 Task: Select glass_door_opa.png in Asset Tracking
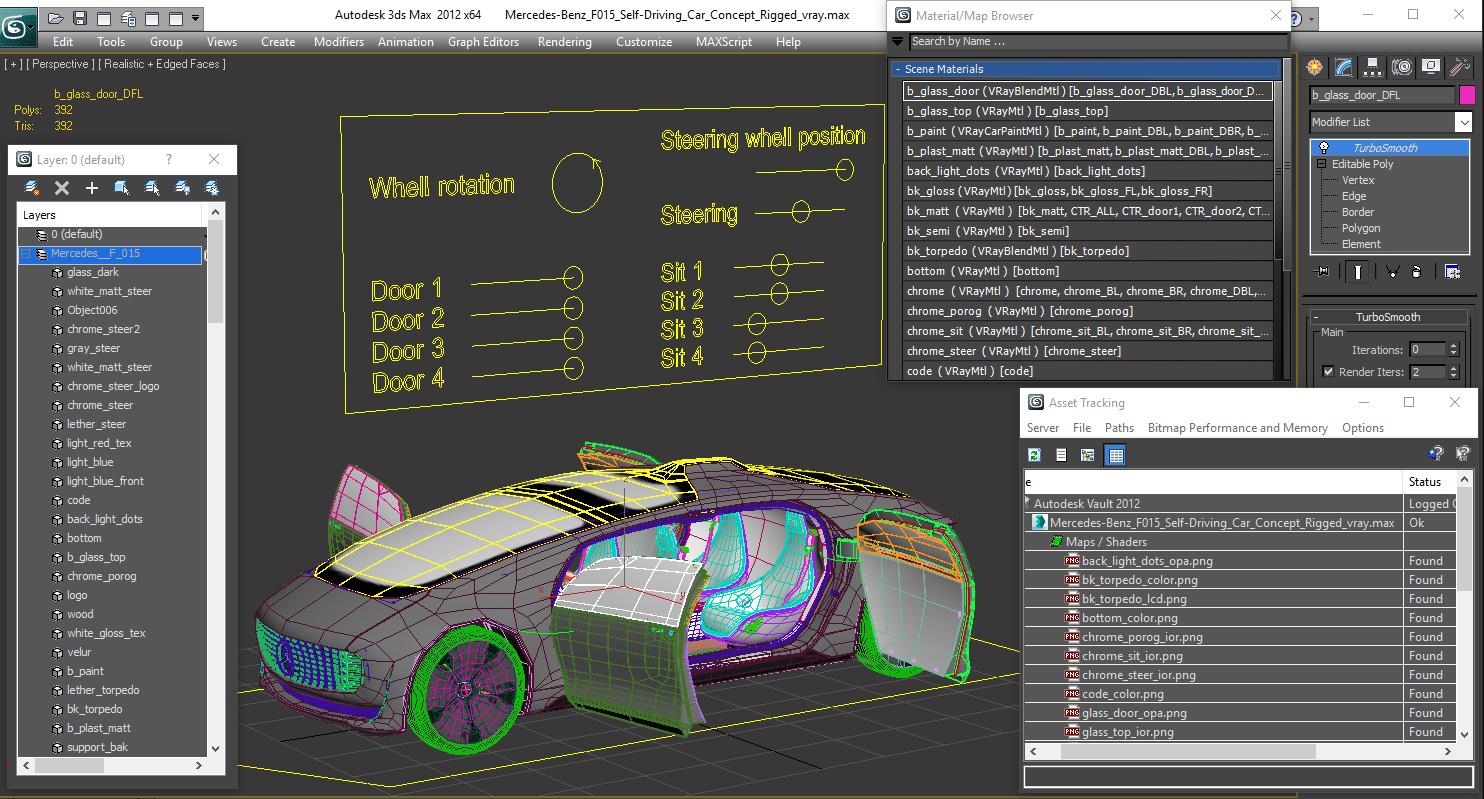click(1134, 713)
